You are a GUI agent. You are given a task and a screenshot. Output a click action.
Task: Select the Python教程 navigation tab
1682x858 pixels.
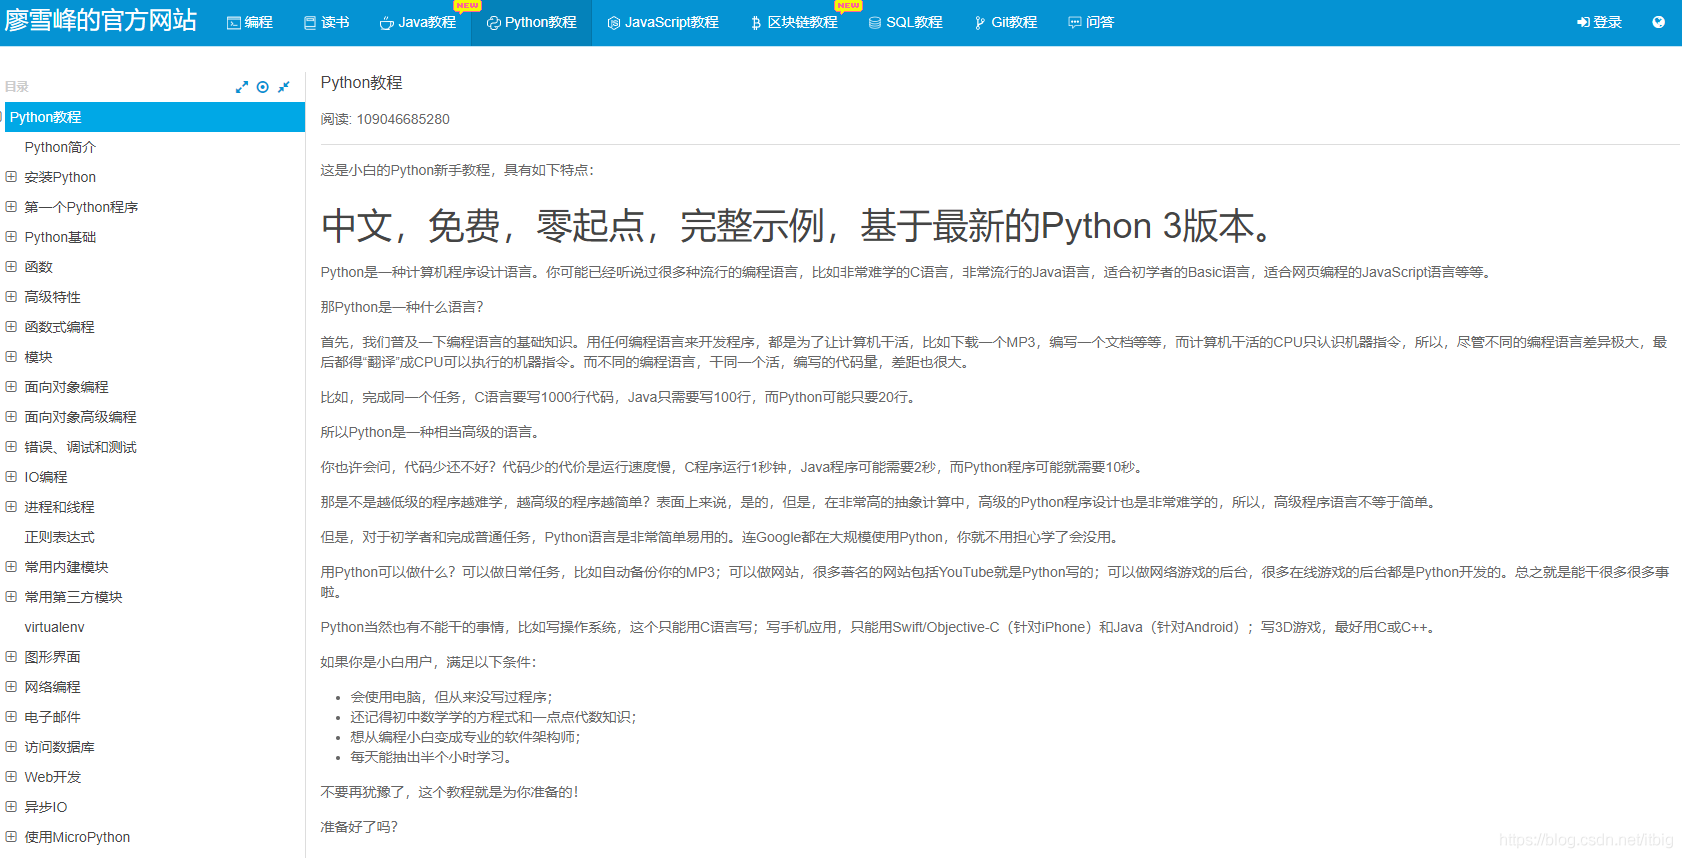pos(531,22)
